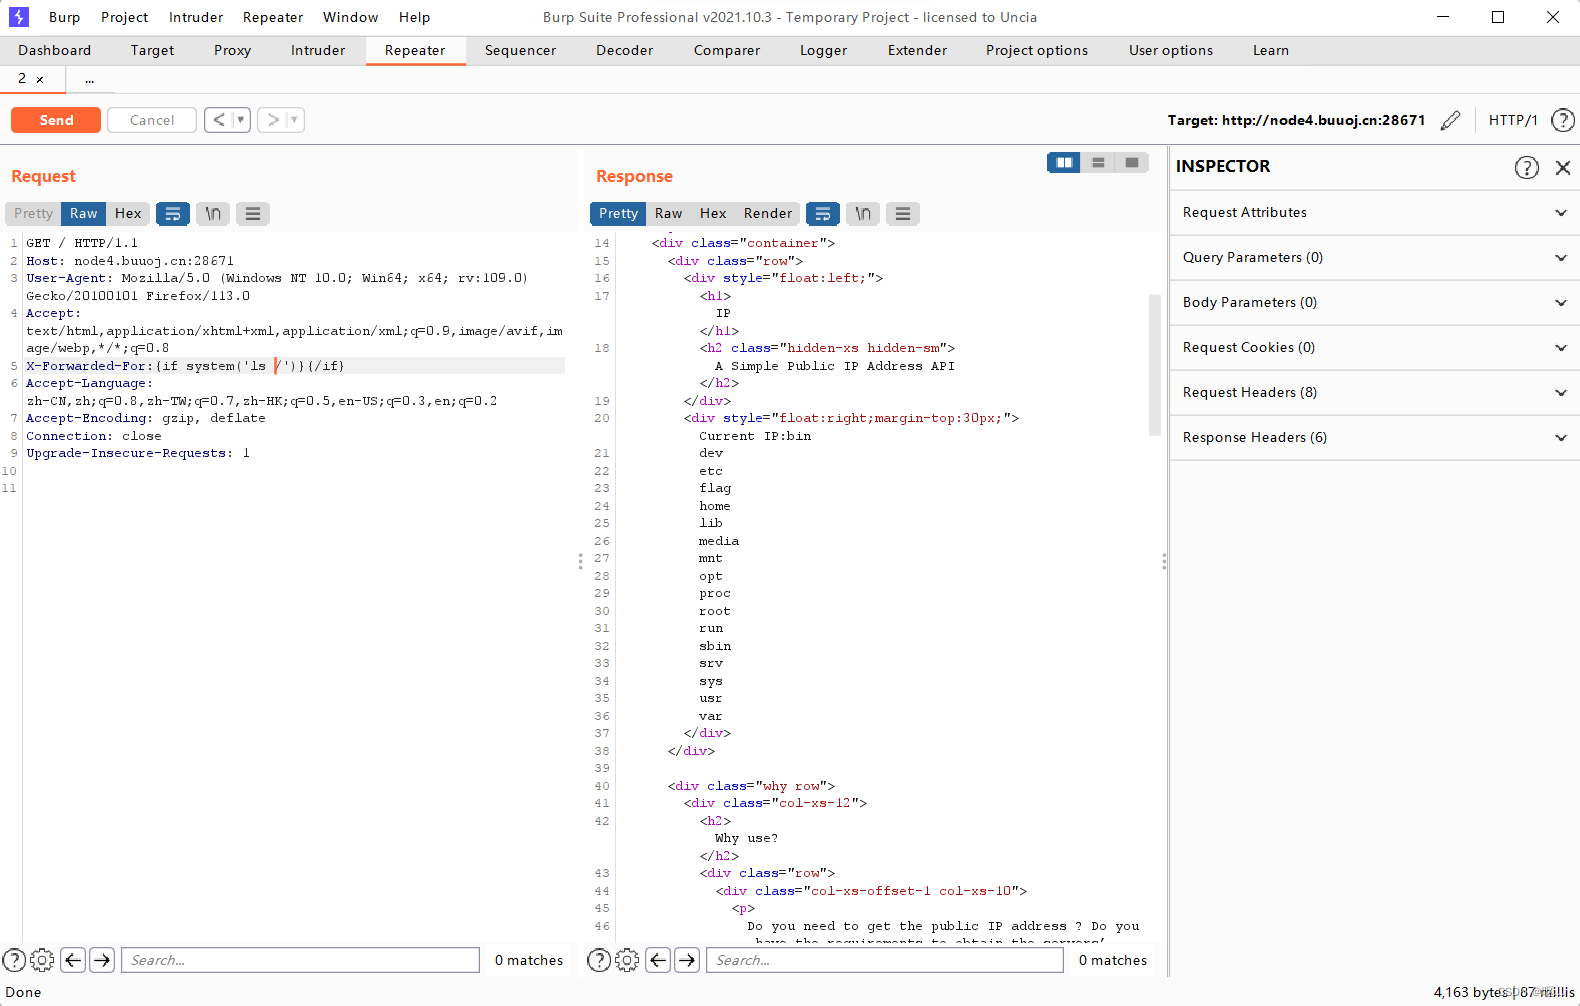Screen dimensions: 1580x1006
Task: Expand Request Headers (8) section
Action: click(1375, 392)
